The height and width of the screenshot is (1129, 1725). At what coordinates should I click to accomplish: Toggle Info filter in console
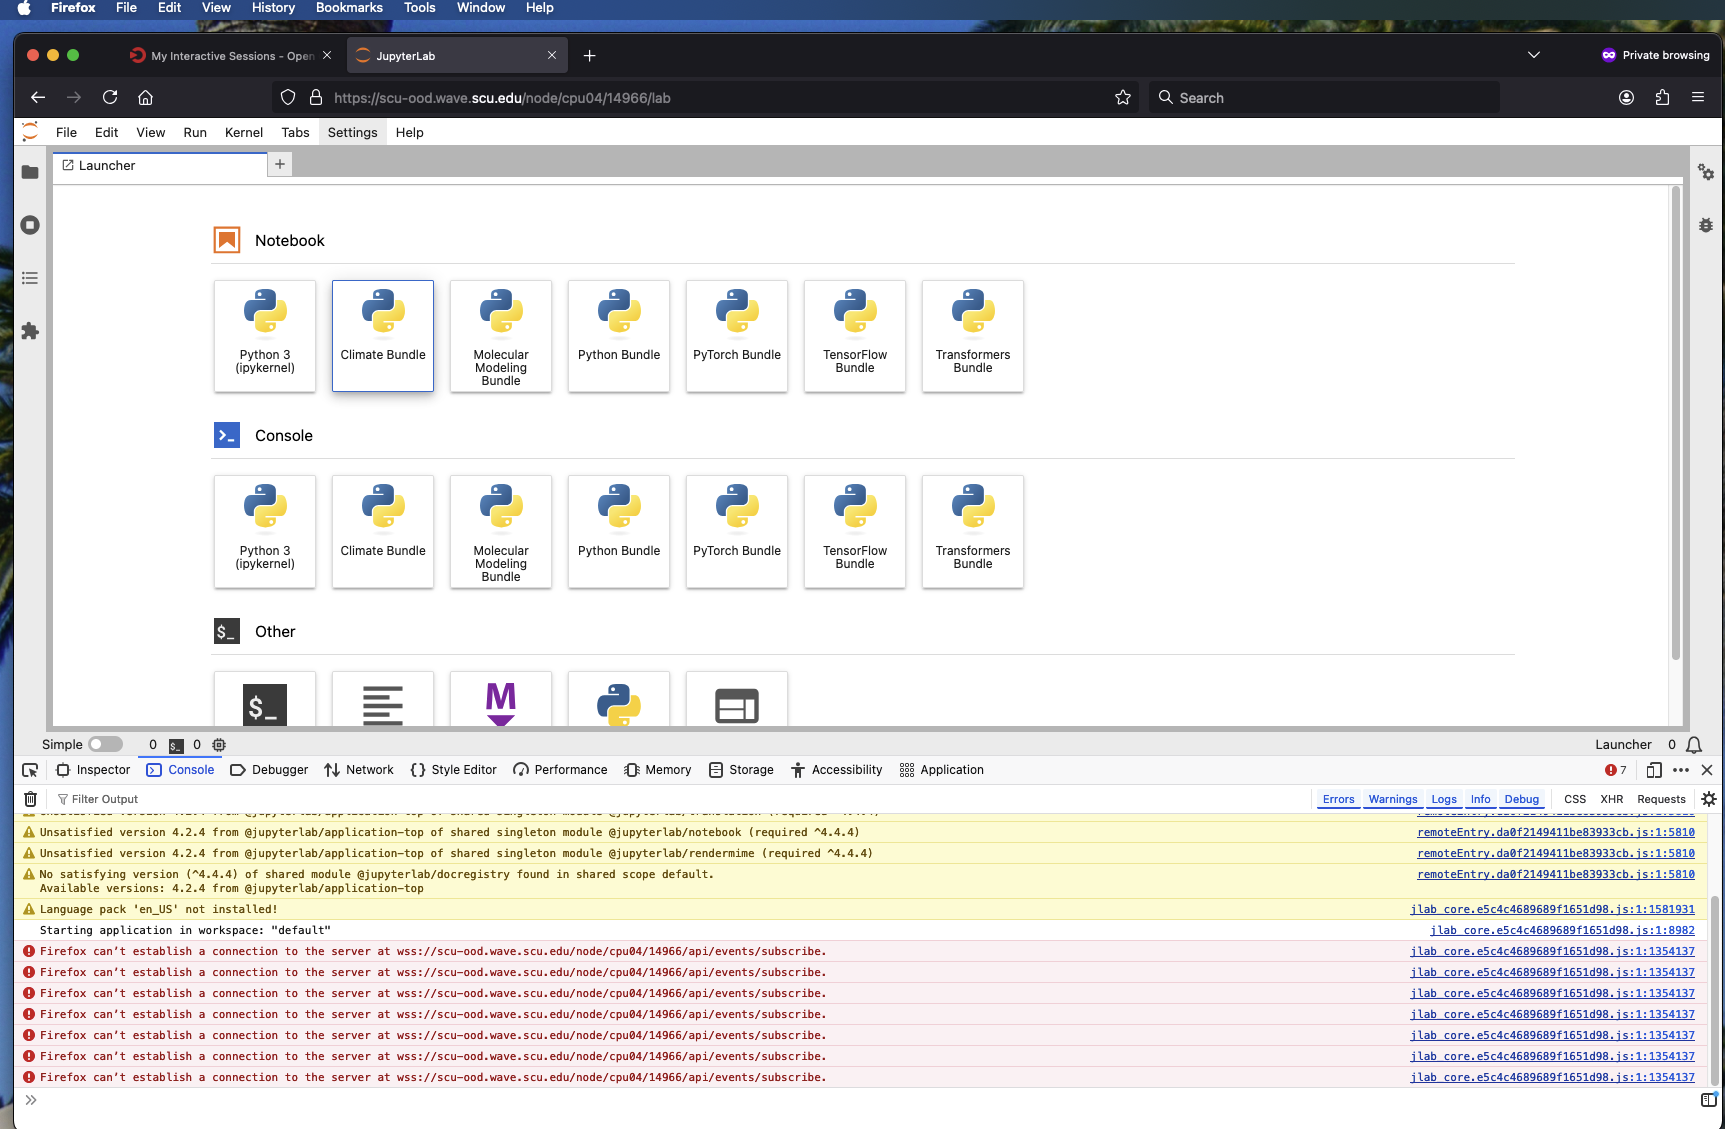(x=1480, y=799)
